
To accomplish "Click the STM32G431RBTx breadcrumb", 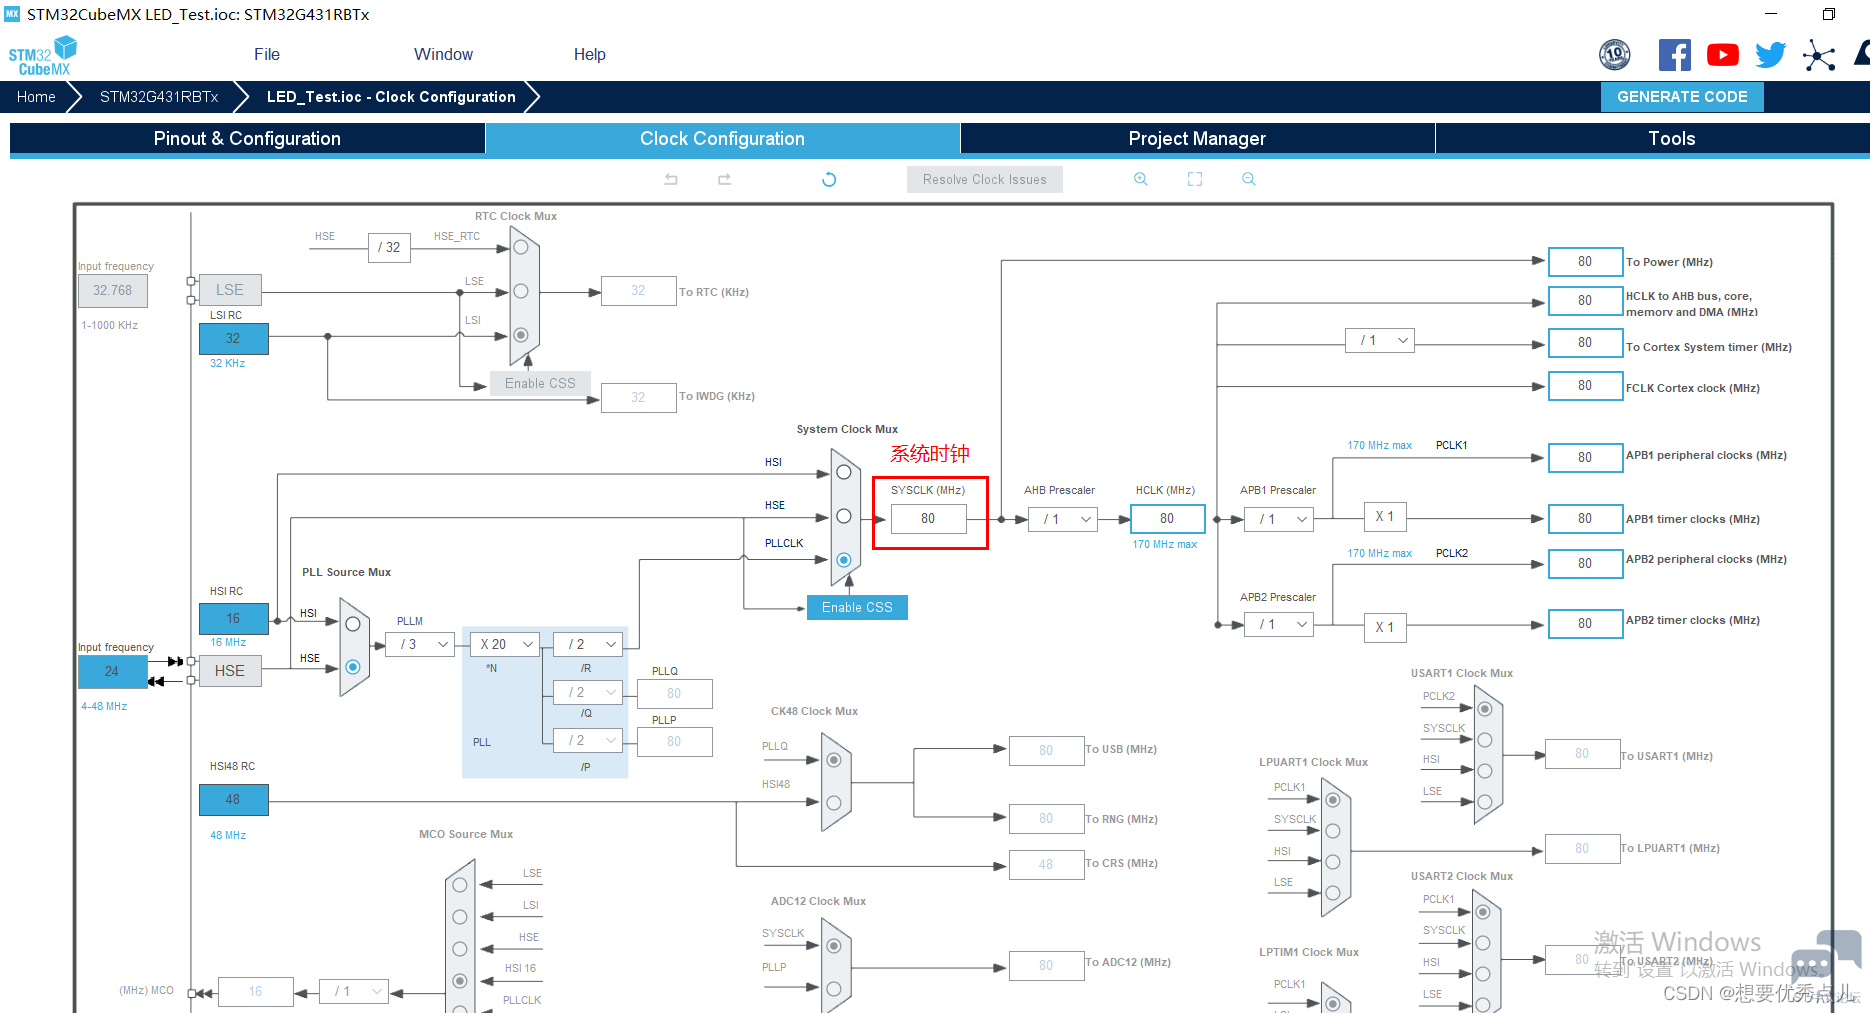I will (x=159, y=97).
